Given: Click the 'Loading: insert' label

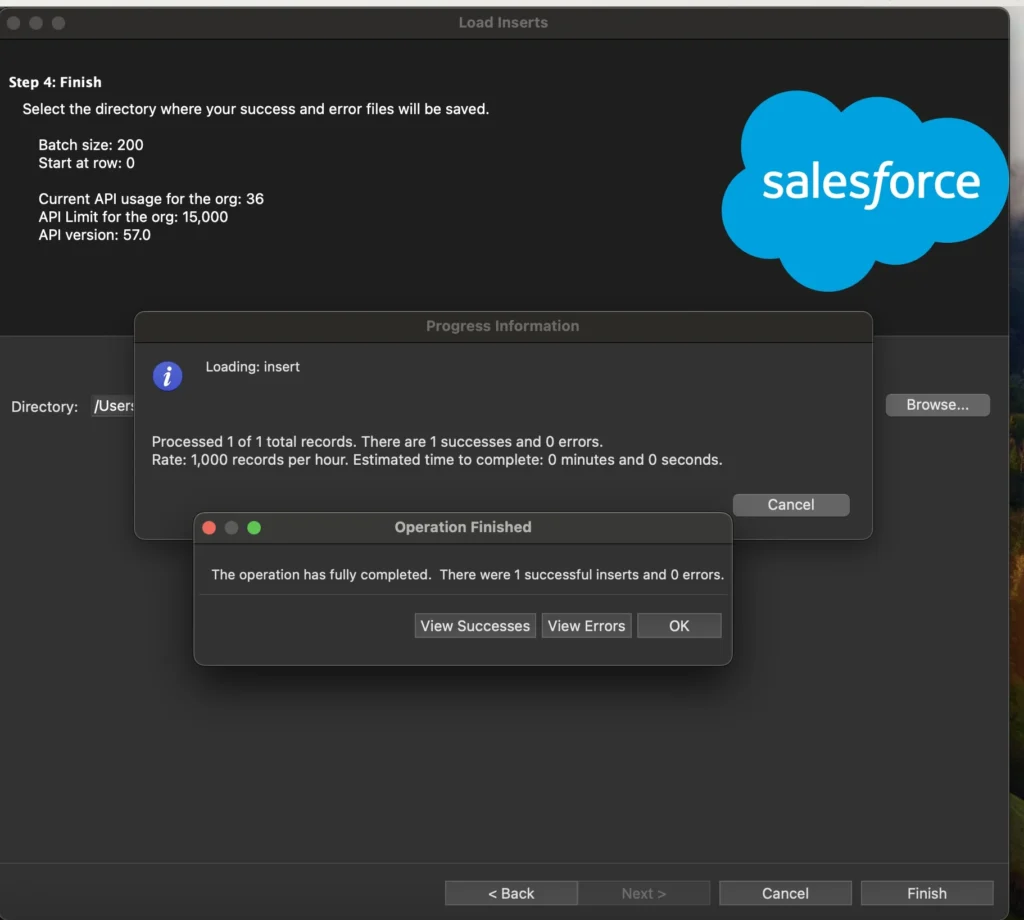Looking at the screenshot, I should (x=253, y=367).
